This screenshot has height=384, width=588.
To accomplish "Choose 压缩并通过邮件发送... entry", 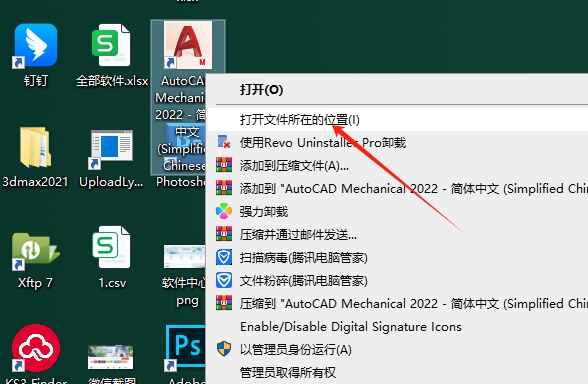I will pos(398,234).
